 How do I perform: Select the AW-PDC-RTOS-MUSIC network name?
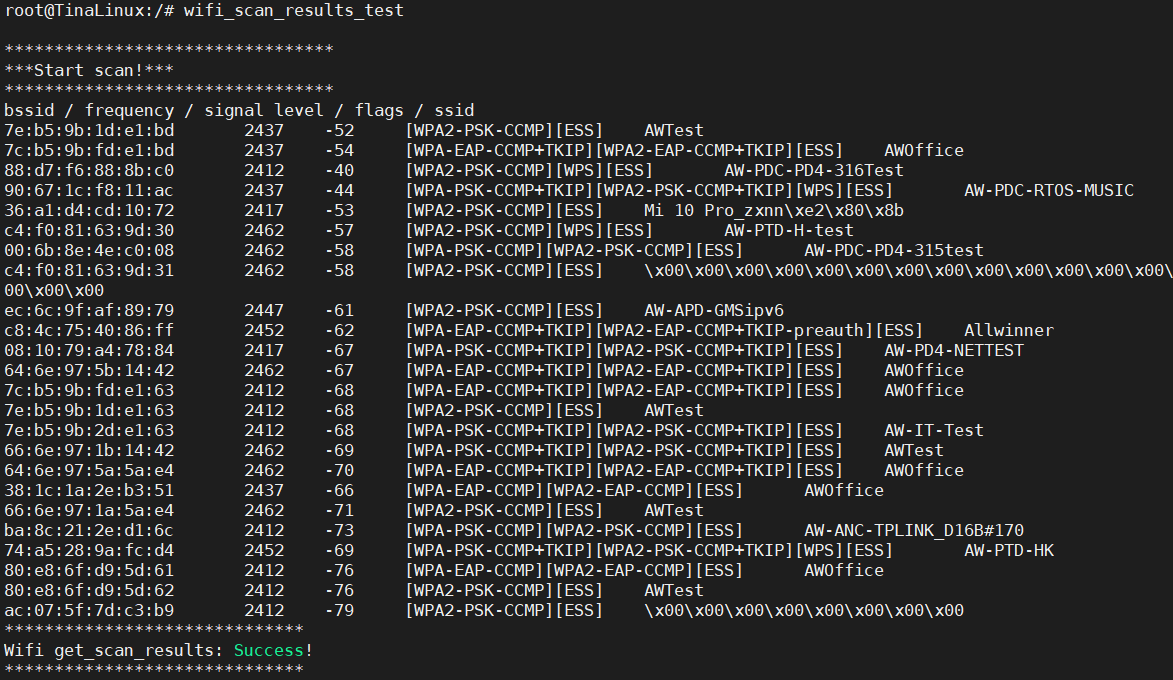pyautogui.click(x=1048, y=190)
